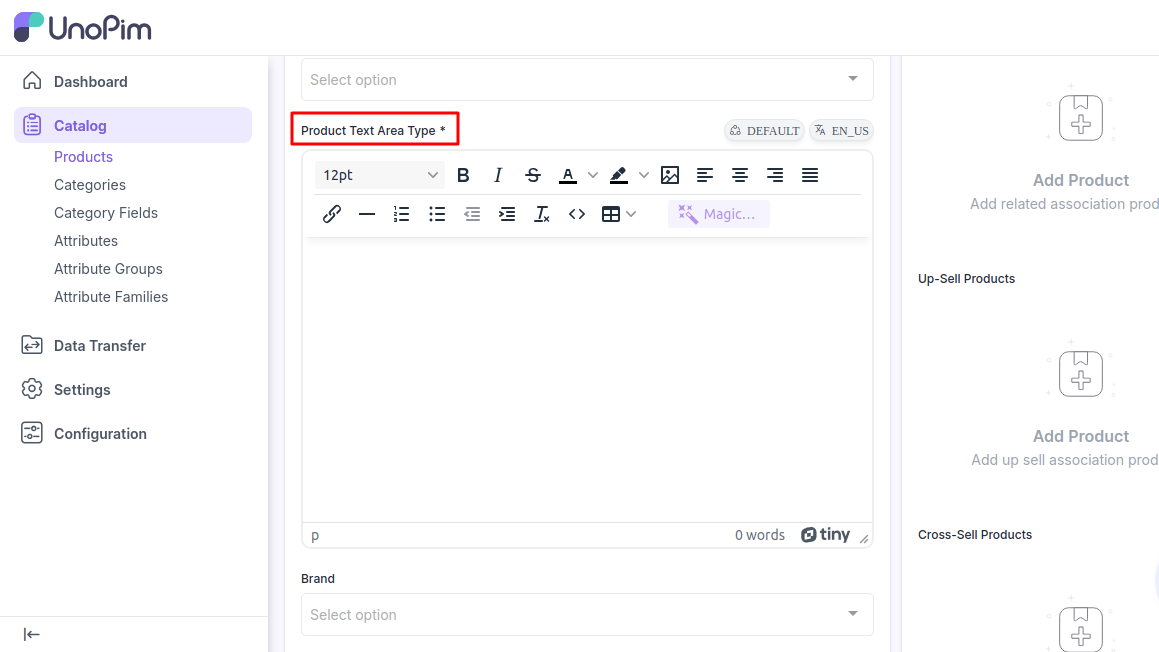Justify text alignment
Viewport: 1159px width, 652px height.
coord(810,175)
